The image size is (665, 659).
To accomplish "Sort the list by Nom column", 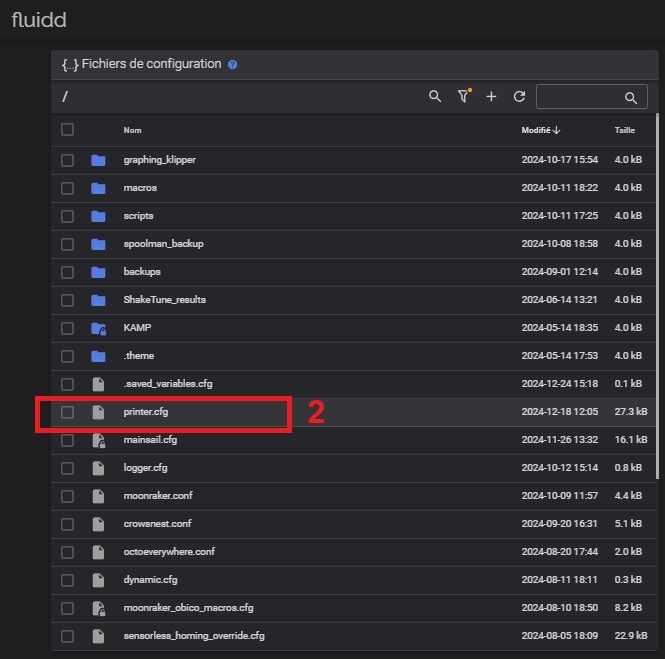I will (x=132, y=130).
